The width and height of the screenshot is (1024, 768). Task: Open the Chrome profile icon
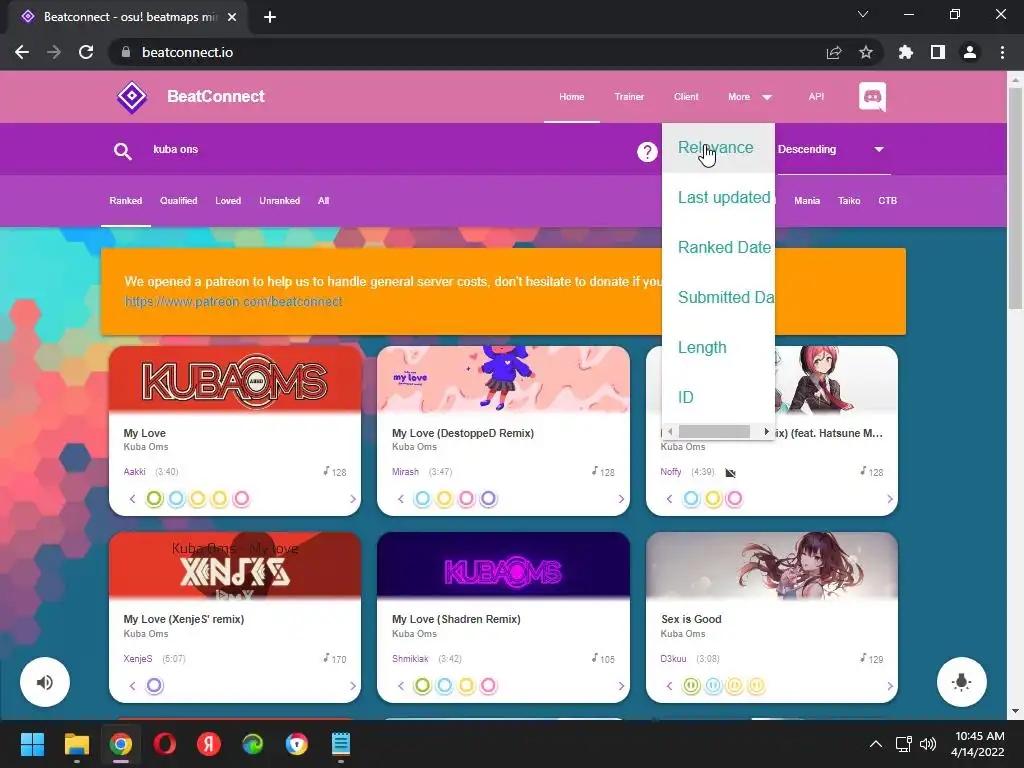[970, 52]
